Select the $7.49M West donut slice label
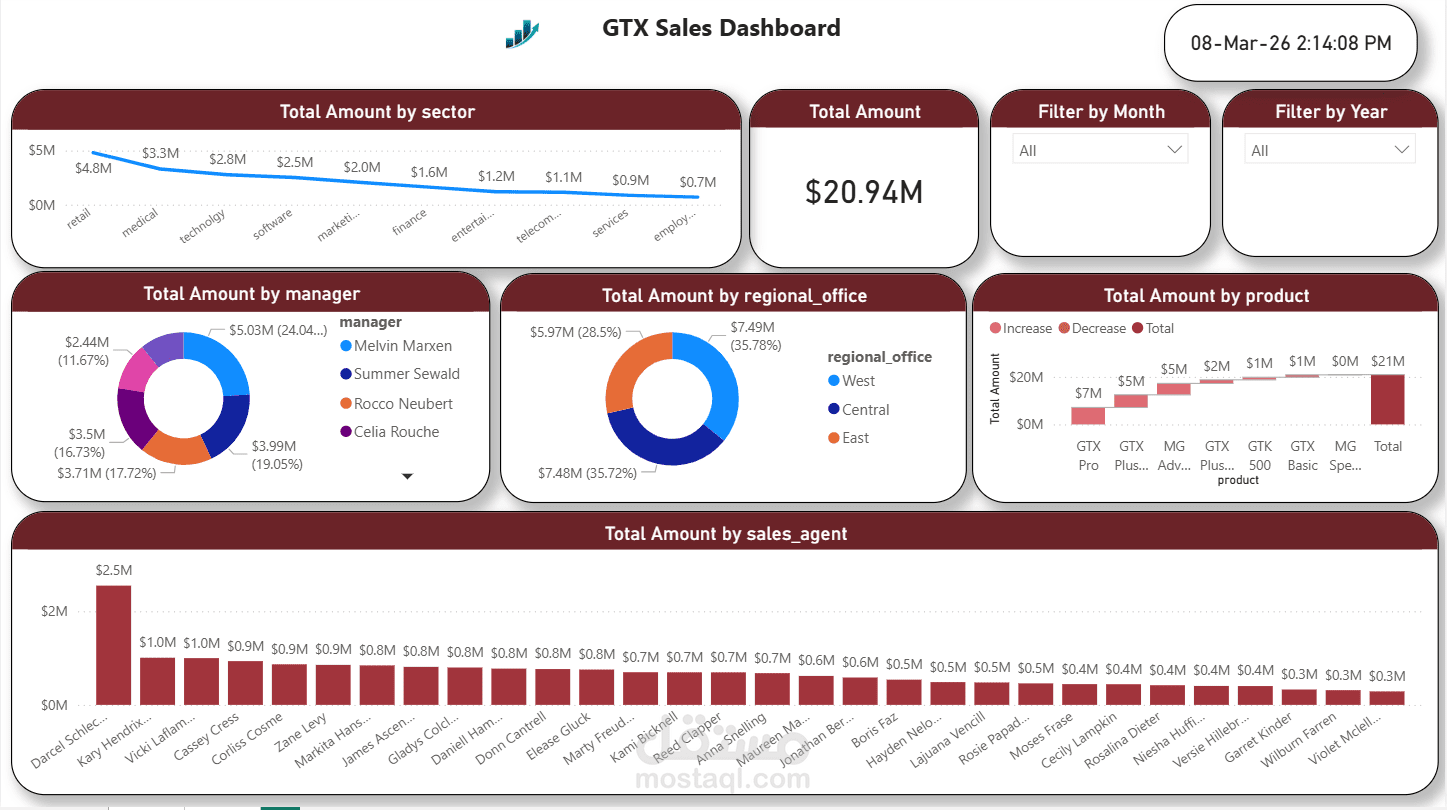The image size is (1447, 810). tap(755, 336)
